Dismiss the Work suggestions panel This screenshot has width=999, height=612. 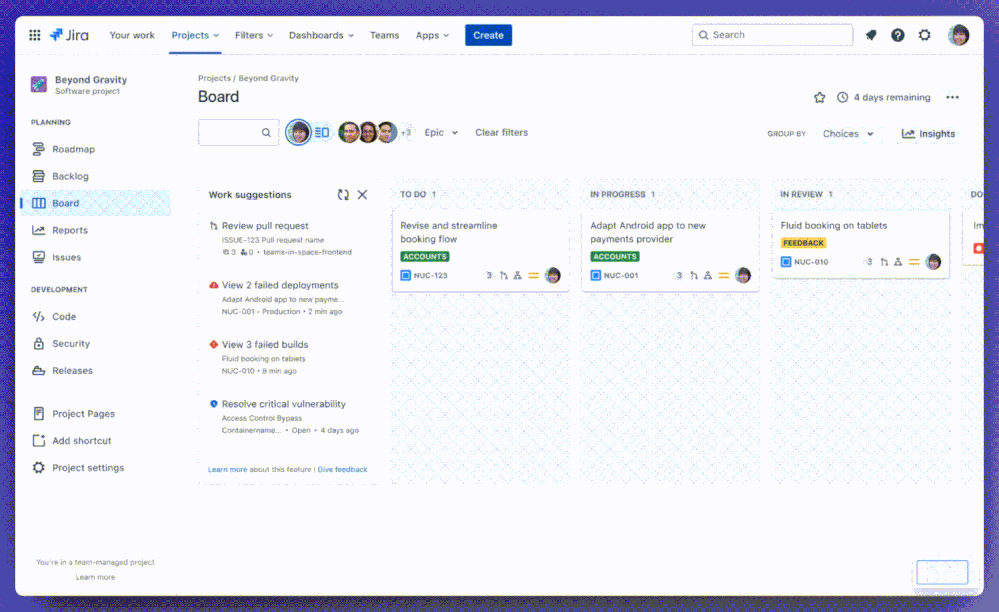(362, 194)
